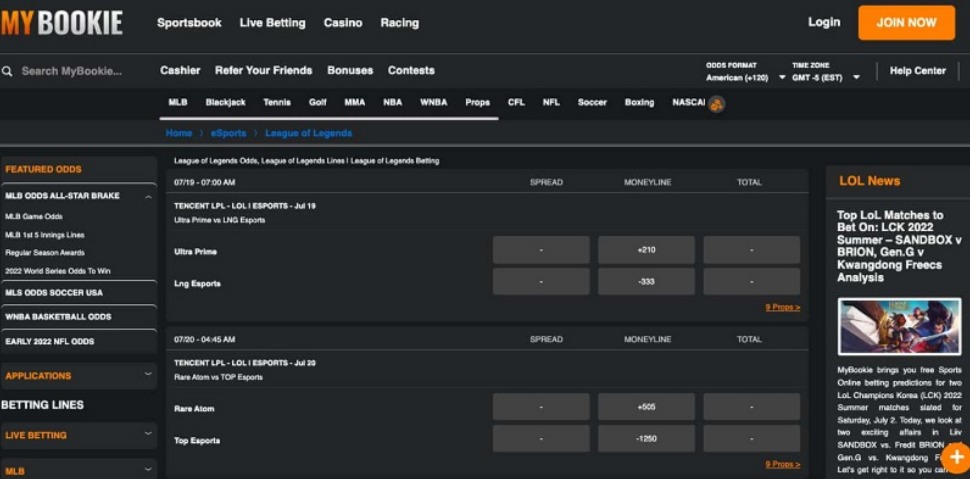Open the Casino menu item
This screenshot has height=479, width=970.
pos(343,22)
